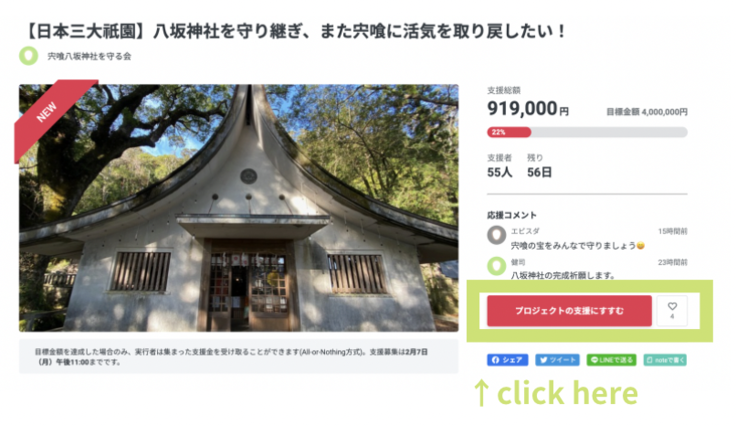Open the 健司 commenter name
The height and width of the screenshot is (426, 736).
518,262
